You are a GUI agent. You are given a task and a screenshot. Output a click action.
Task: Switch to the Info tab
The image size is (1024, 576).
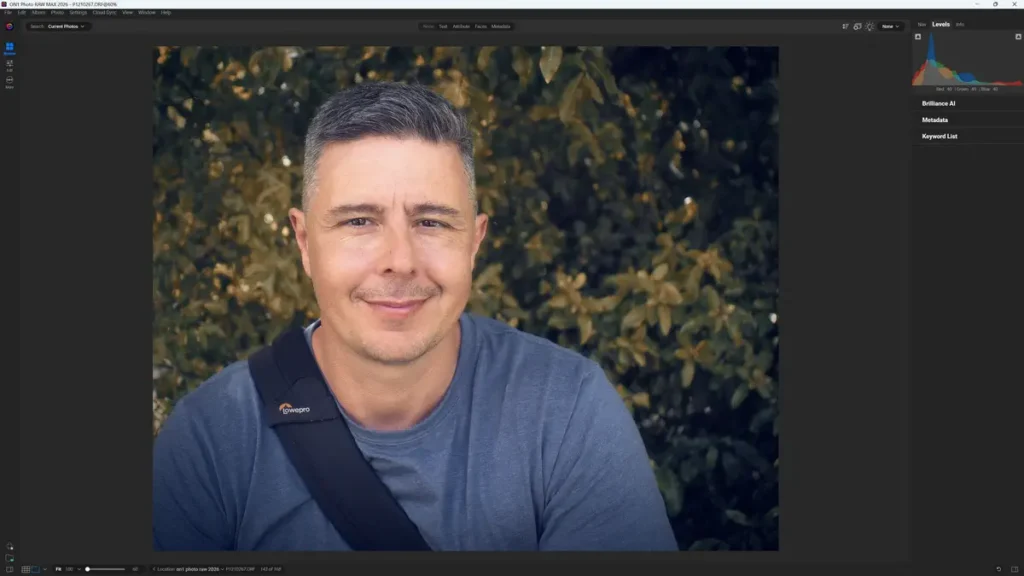tap(959, 24)
